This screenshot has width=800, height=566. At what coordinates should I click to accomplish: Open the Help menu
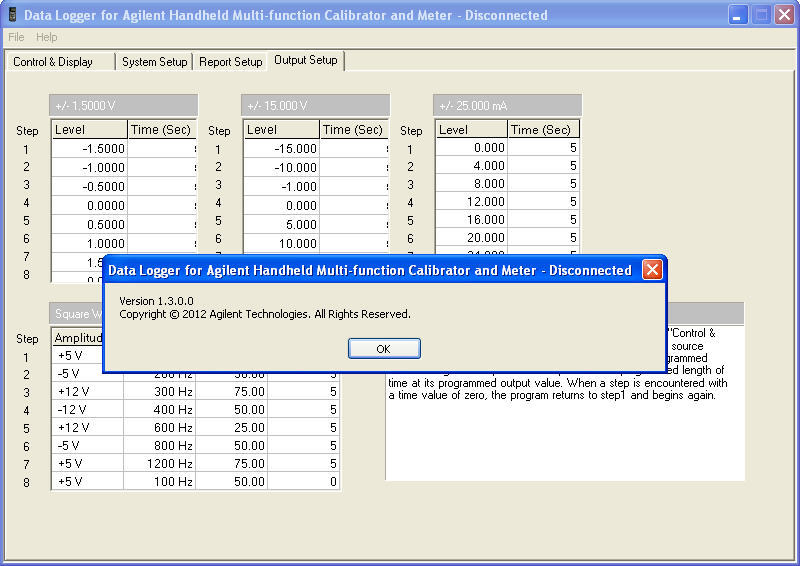tap(46, 37)
